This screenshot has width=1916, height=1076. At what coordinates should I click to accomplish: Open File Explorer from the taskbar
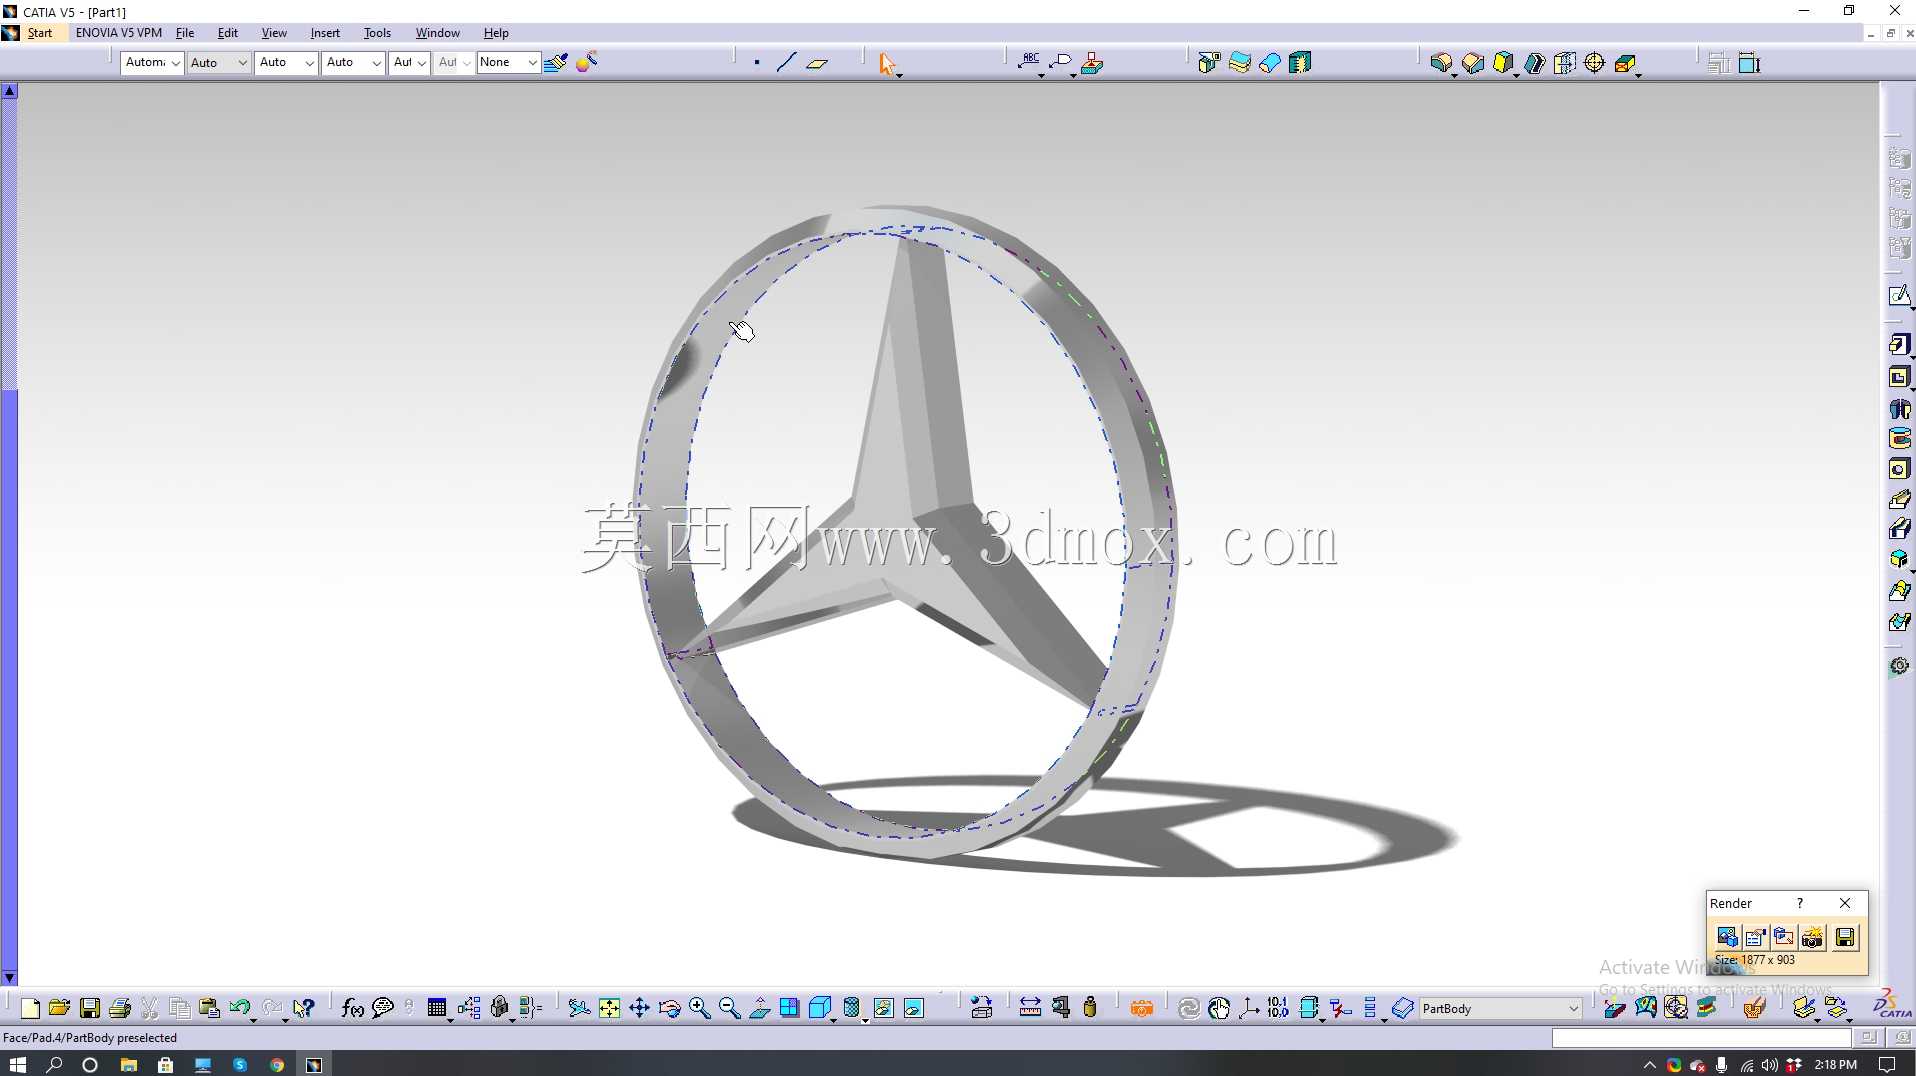[129, 1065]
